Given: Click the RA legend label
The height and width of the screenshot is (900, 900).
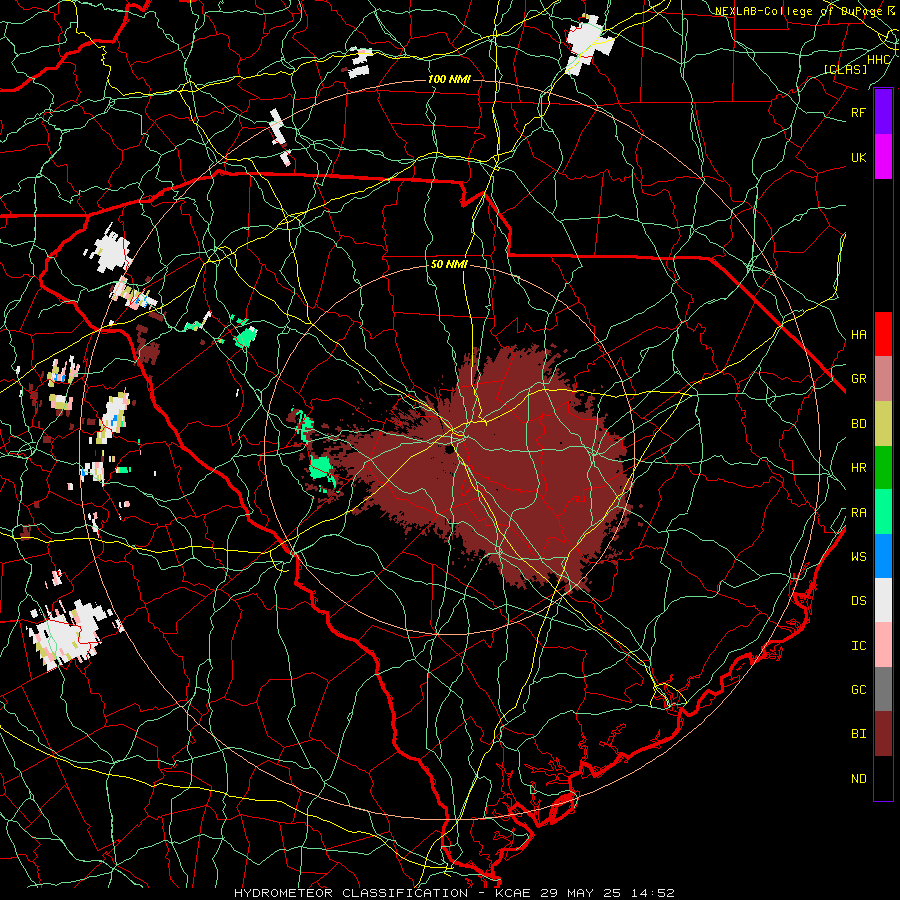Looking at the screenshot, I should point(858,512).
